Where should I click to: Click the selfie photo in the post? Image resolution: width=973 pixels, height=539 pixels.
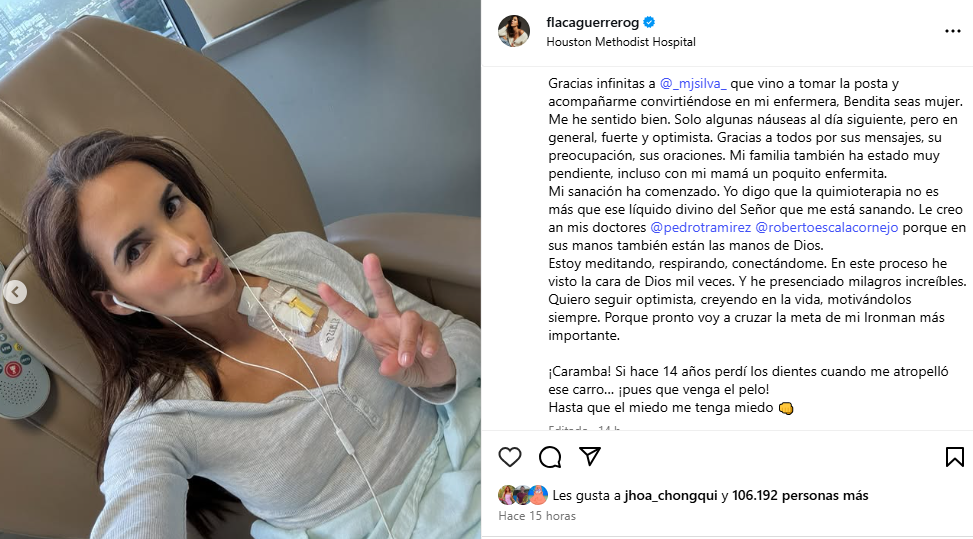(240, 269)
